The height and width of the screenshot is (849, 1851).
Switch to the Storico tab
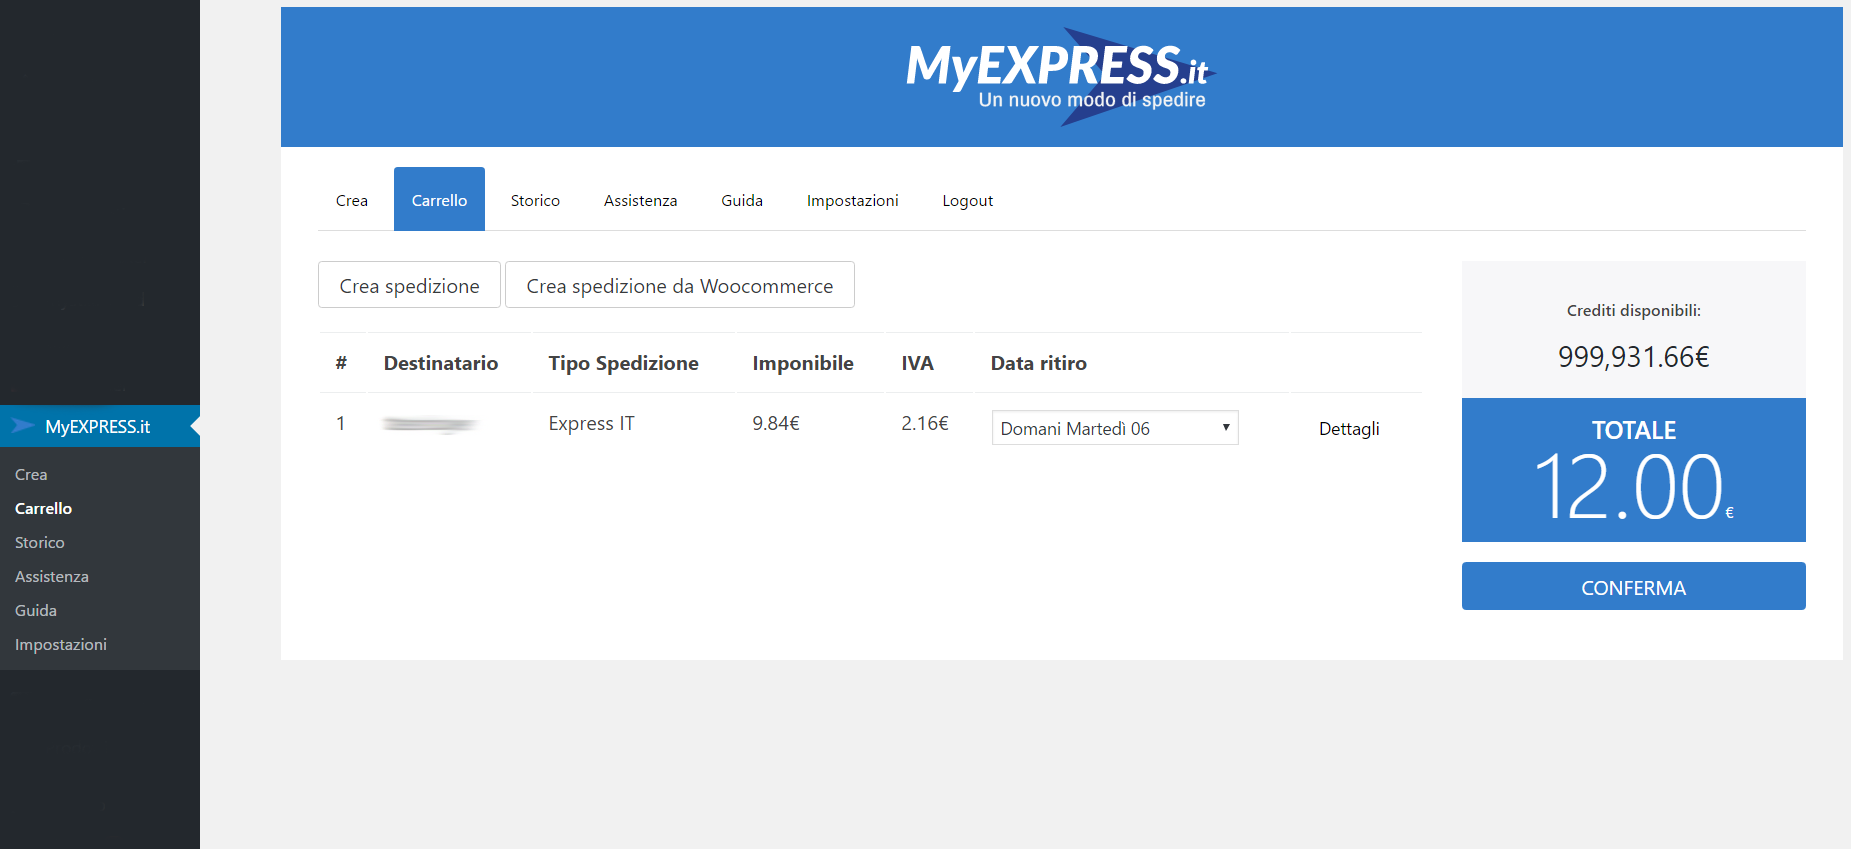(x=535, y=200)
